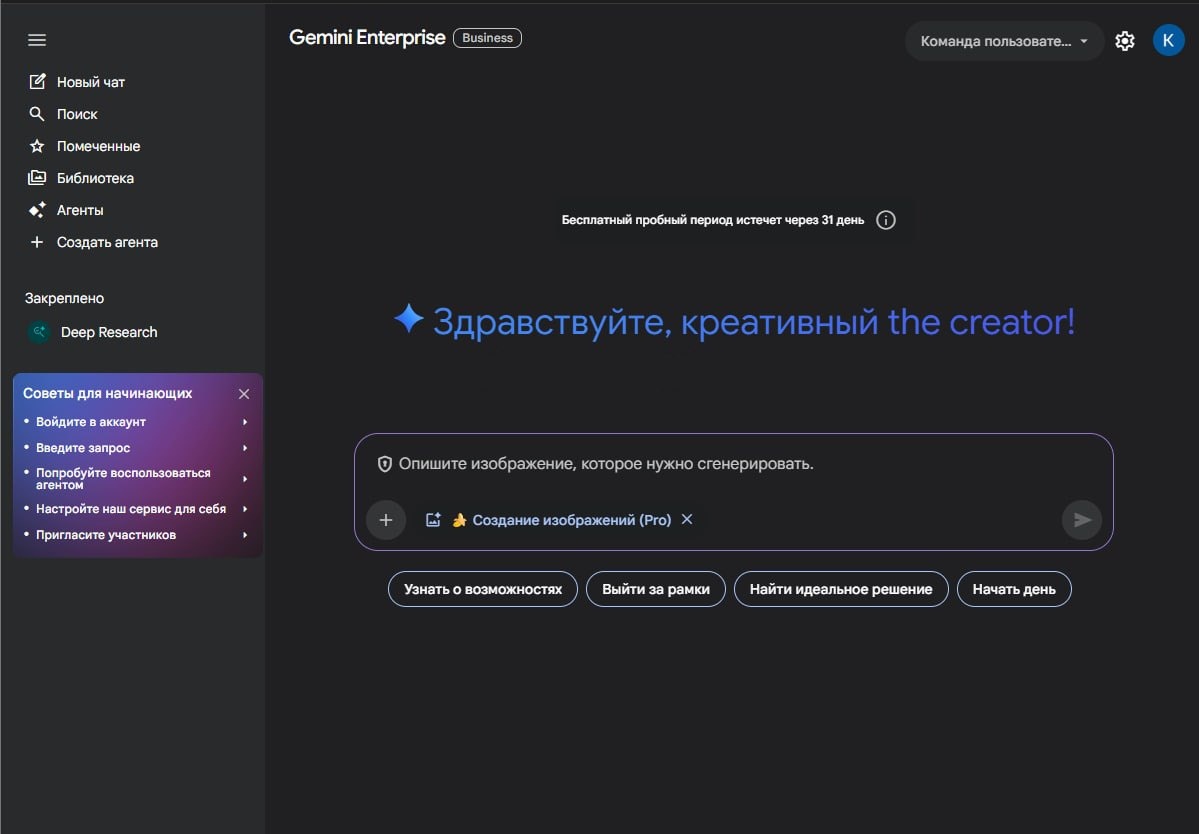Expand Попробуйте воспользоваться агентом tip
The height and width of the screenshot is (834, 1199).
coord(245,479)
